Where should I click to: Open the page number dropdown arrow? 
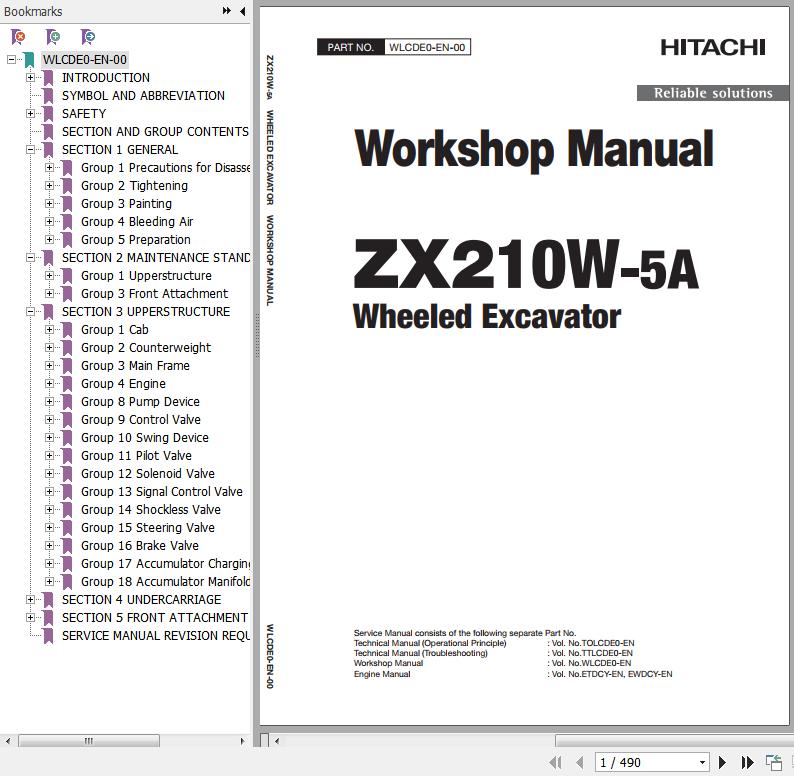coord(702,762)
